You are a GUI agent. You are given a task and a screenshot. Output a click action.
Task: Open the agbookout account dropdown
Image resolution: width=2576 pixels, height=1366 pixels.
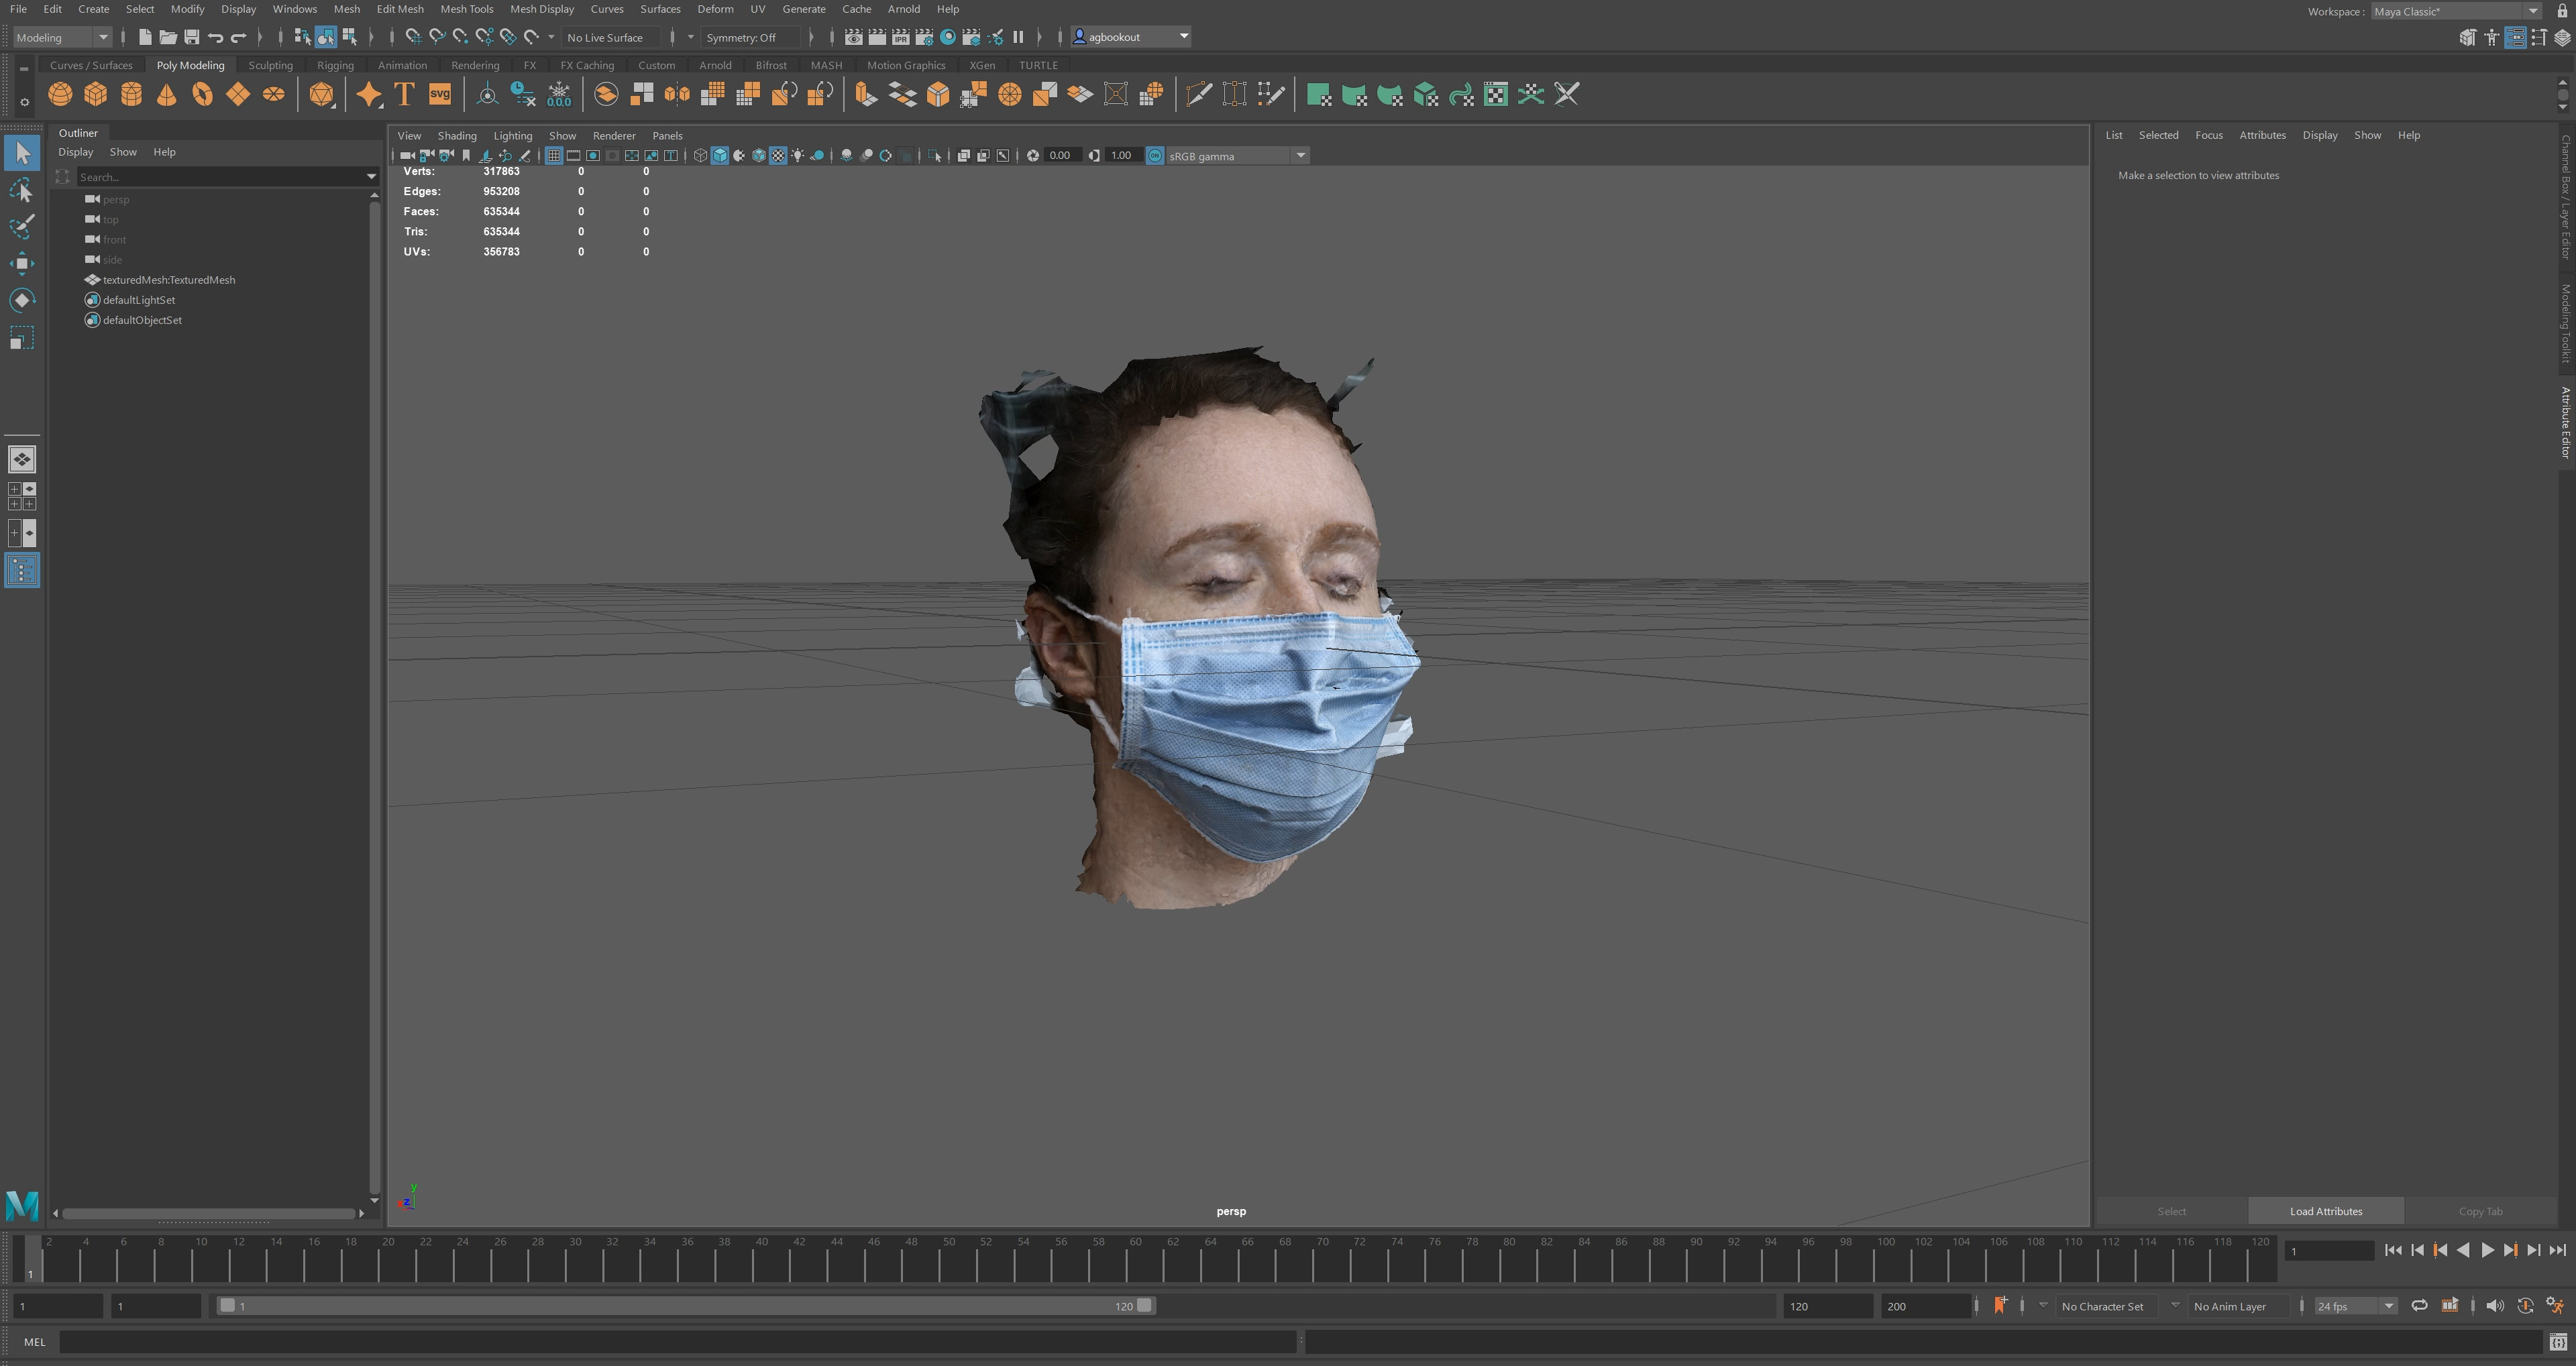pyautogui.click(x=1130, y=37)
